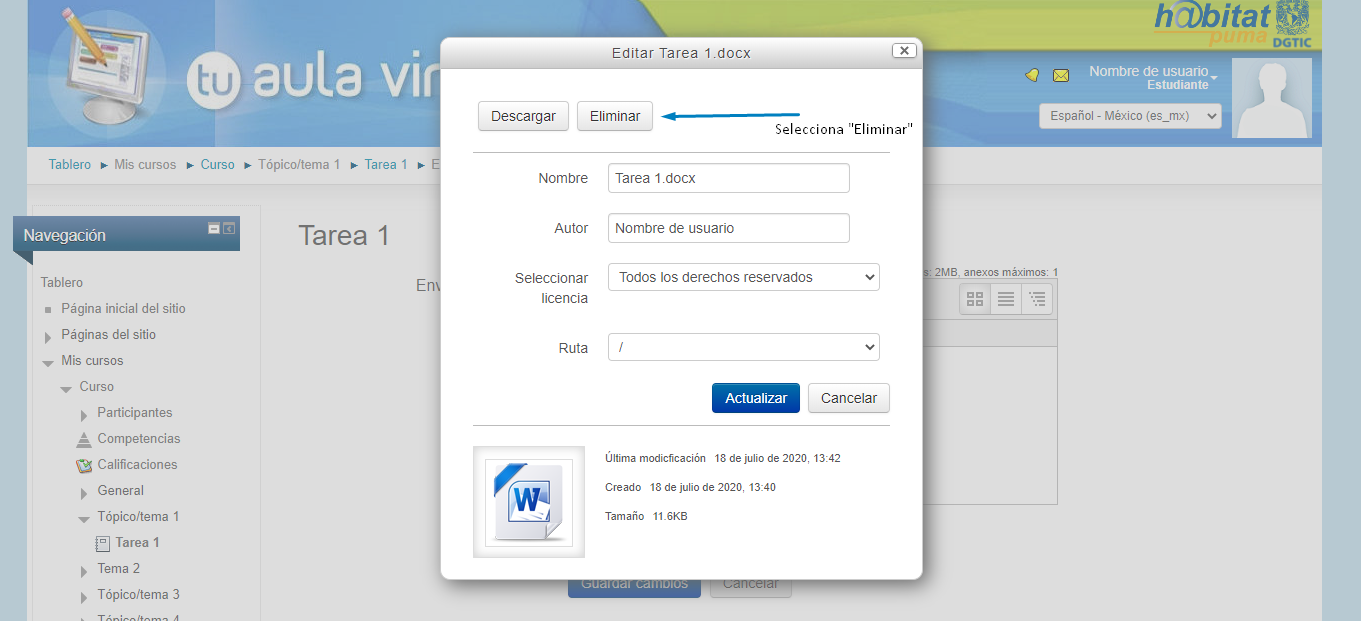Screen dimensions: 1361x621
Task: Open the Nombre de usuario account menu
Action: 1153,72
